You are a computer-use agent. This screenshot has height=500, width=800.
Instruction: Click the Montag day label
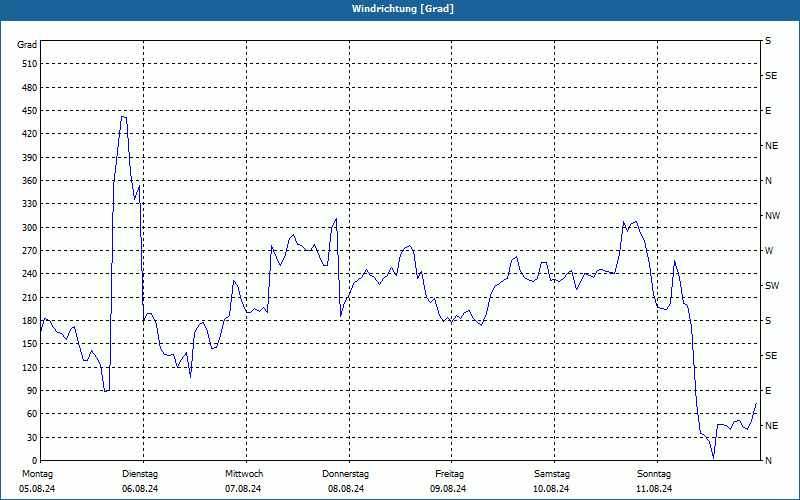pyautogui.click(x=38, y=474)
